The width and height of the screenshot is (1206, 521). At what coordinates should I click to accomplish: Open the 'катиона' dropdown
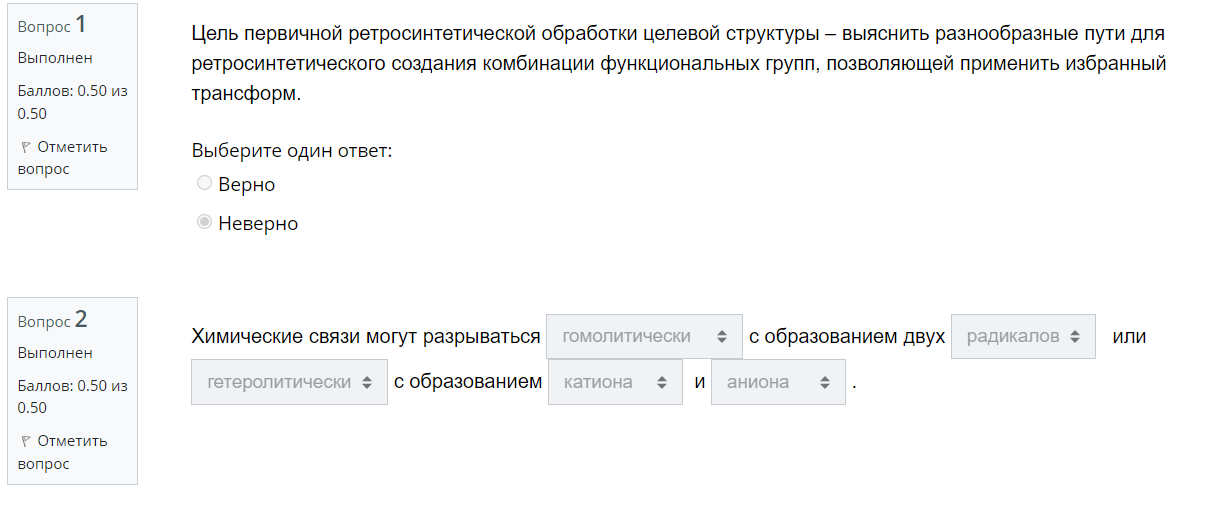tap(615, 382)
